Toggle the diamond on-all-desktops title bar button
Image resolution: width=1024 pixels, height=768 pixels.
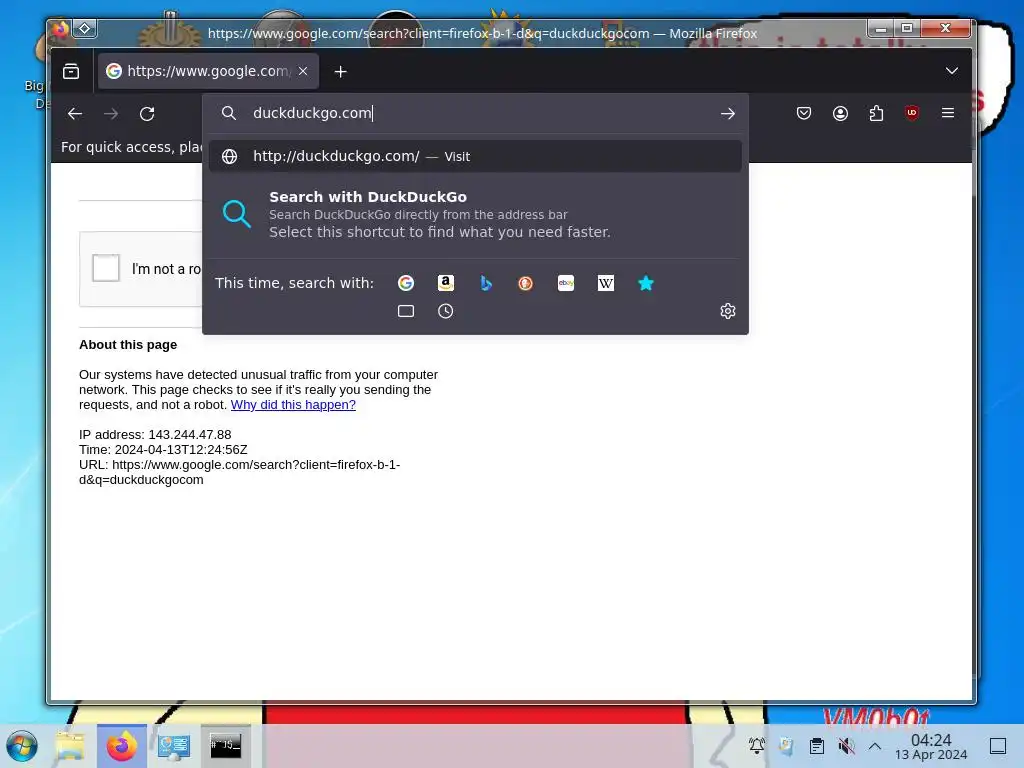(85, 29)
